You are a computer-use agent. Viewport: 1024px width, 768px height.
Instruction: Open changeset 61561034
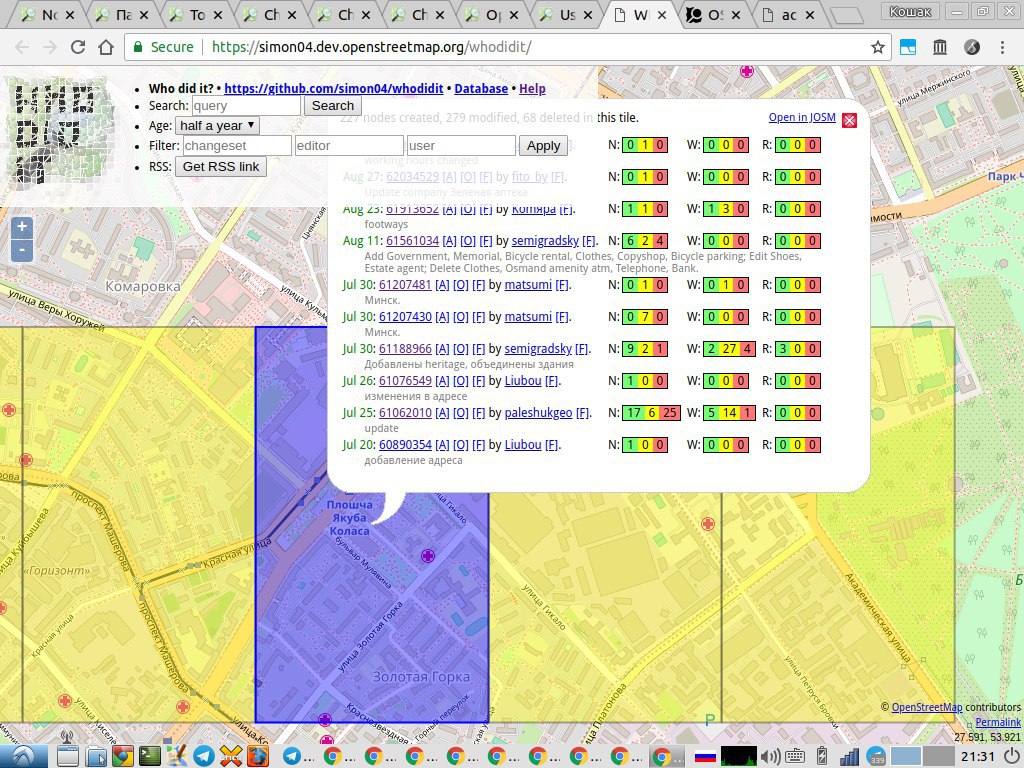click(x=413, y=240)
